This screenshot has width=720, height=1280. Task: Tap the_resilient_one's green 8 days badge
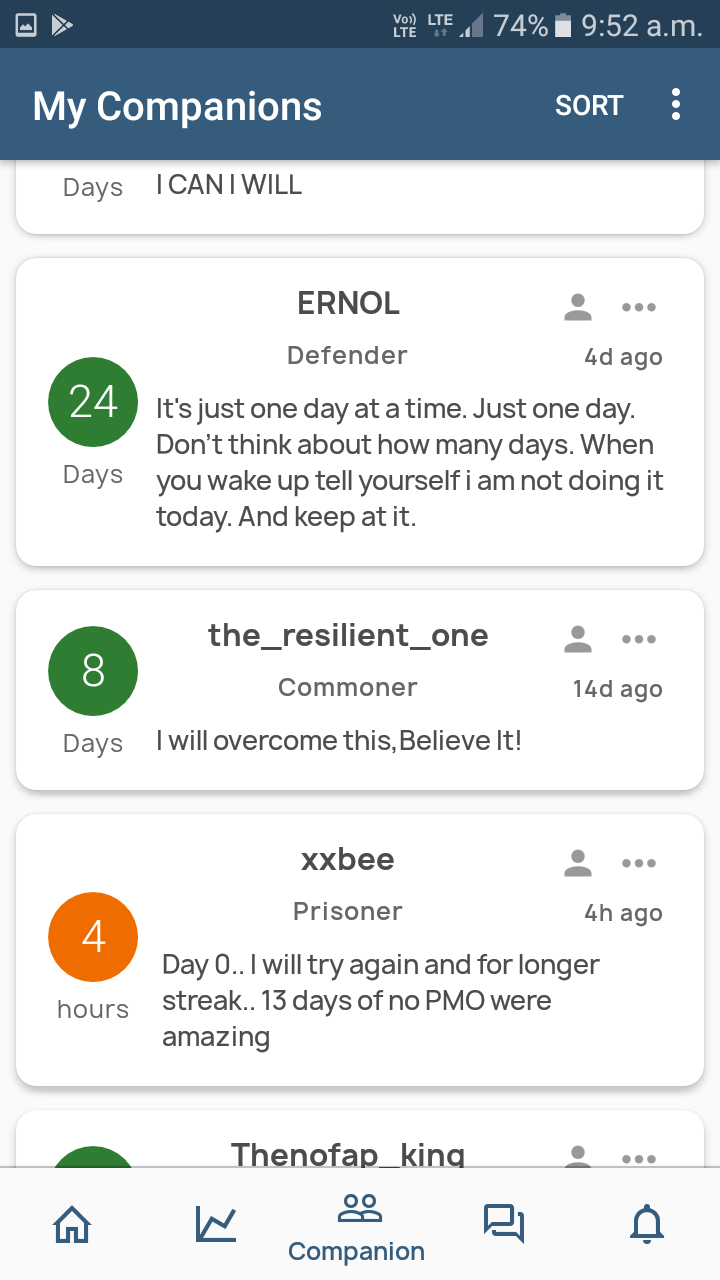point(93,671)
